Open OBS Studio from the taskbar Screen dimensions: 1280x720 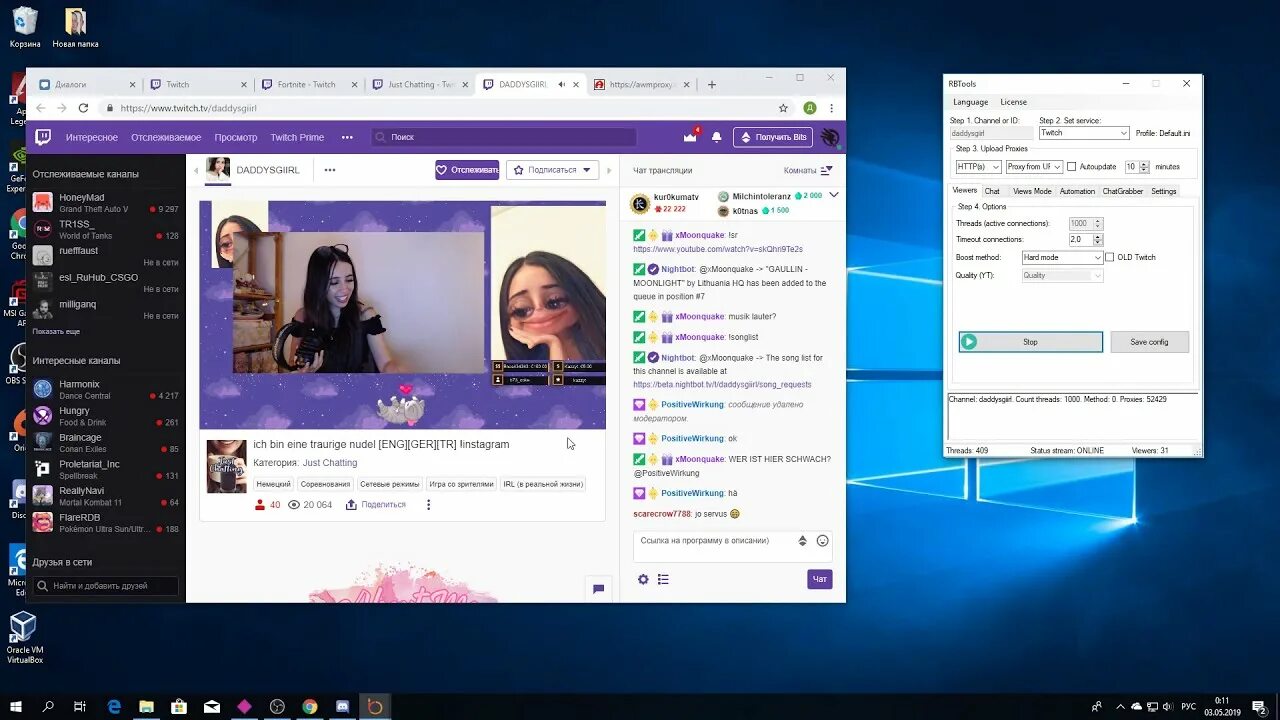pyautogui.click(x=277, y=706)
